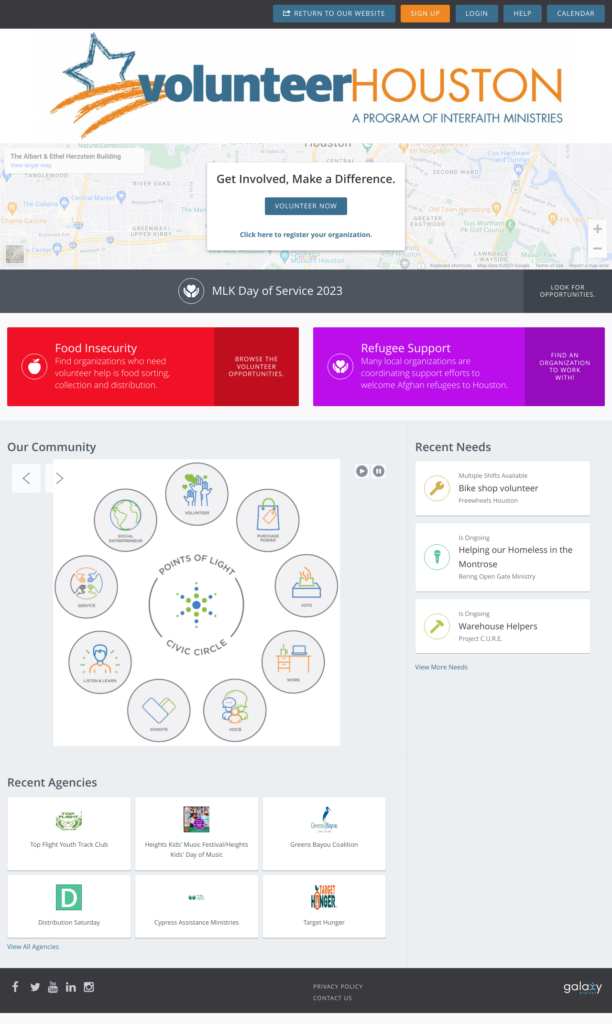Toggle the map satellite view thumbnail

point(14,254)
